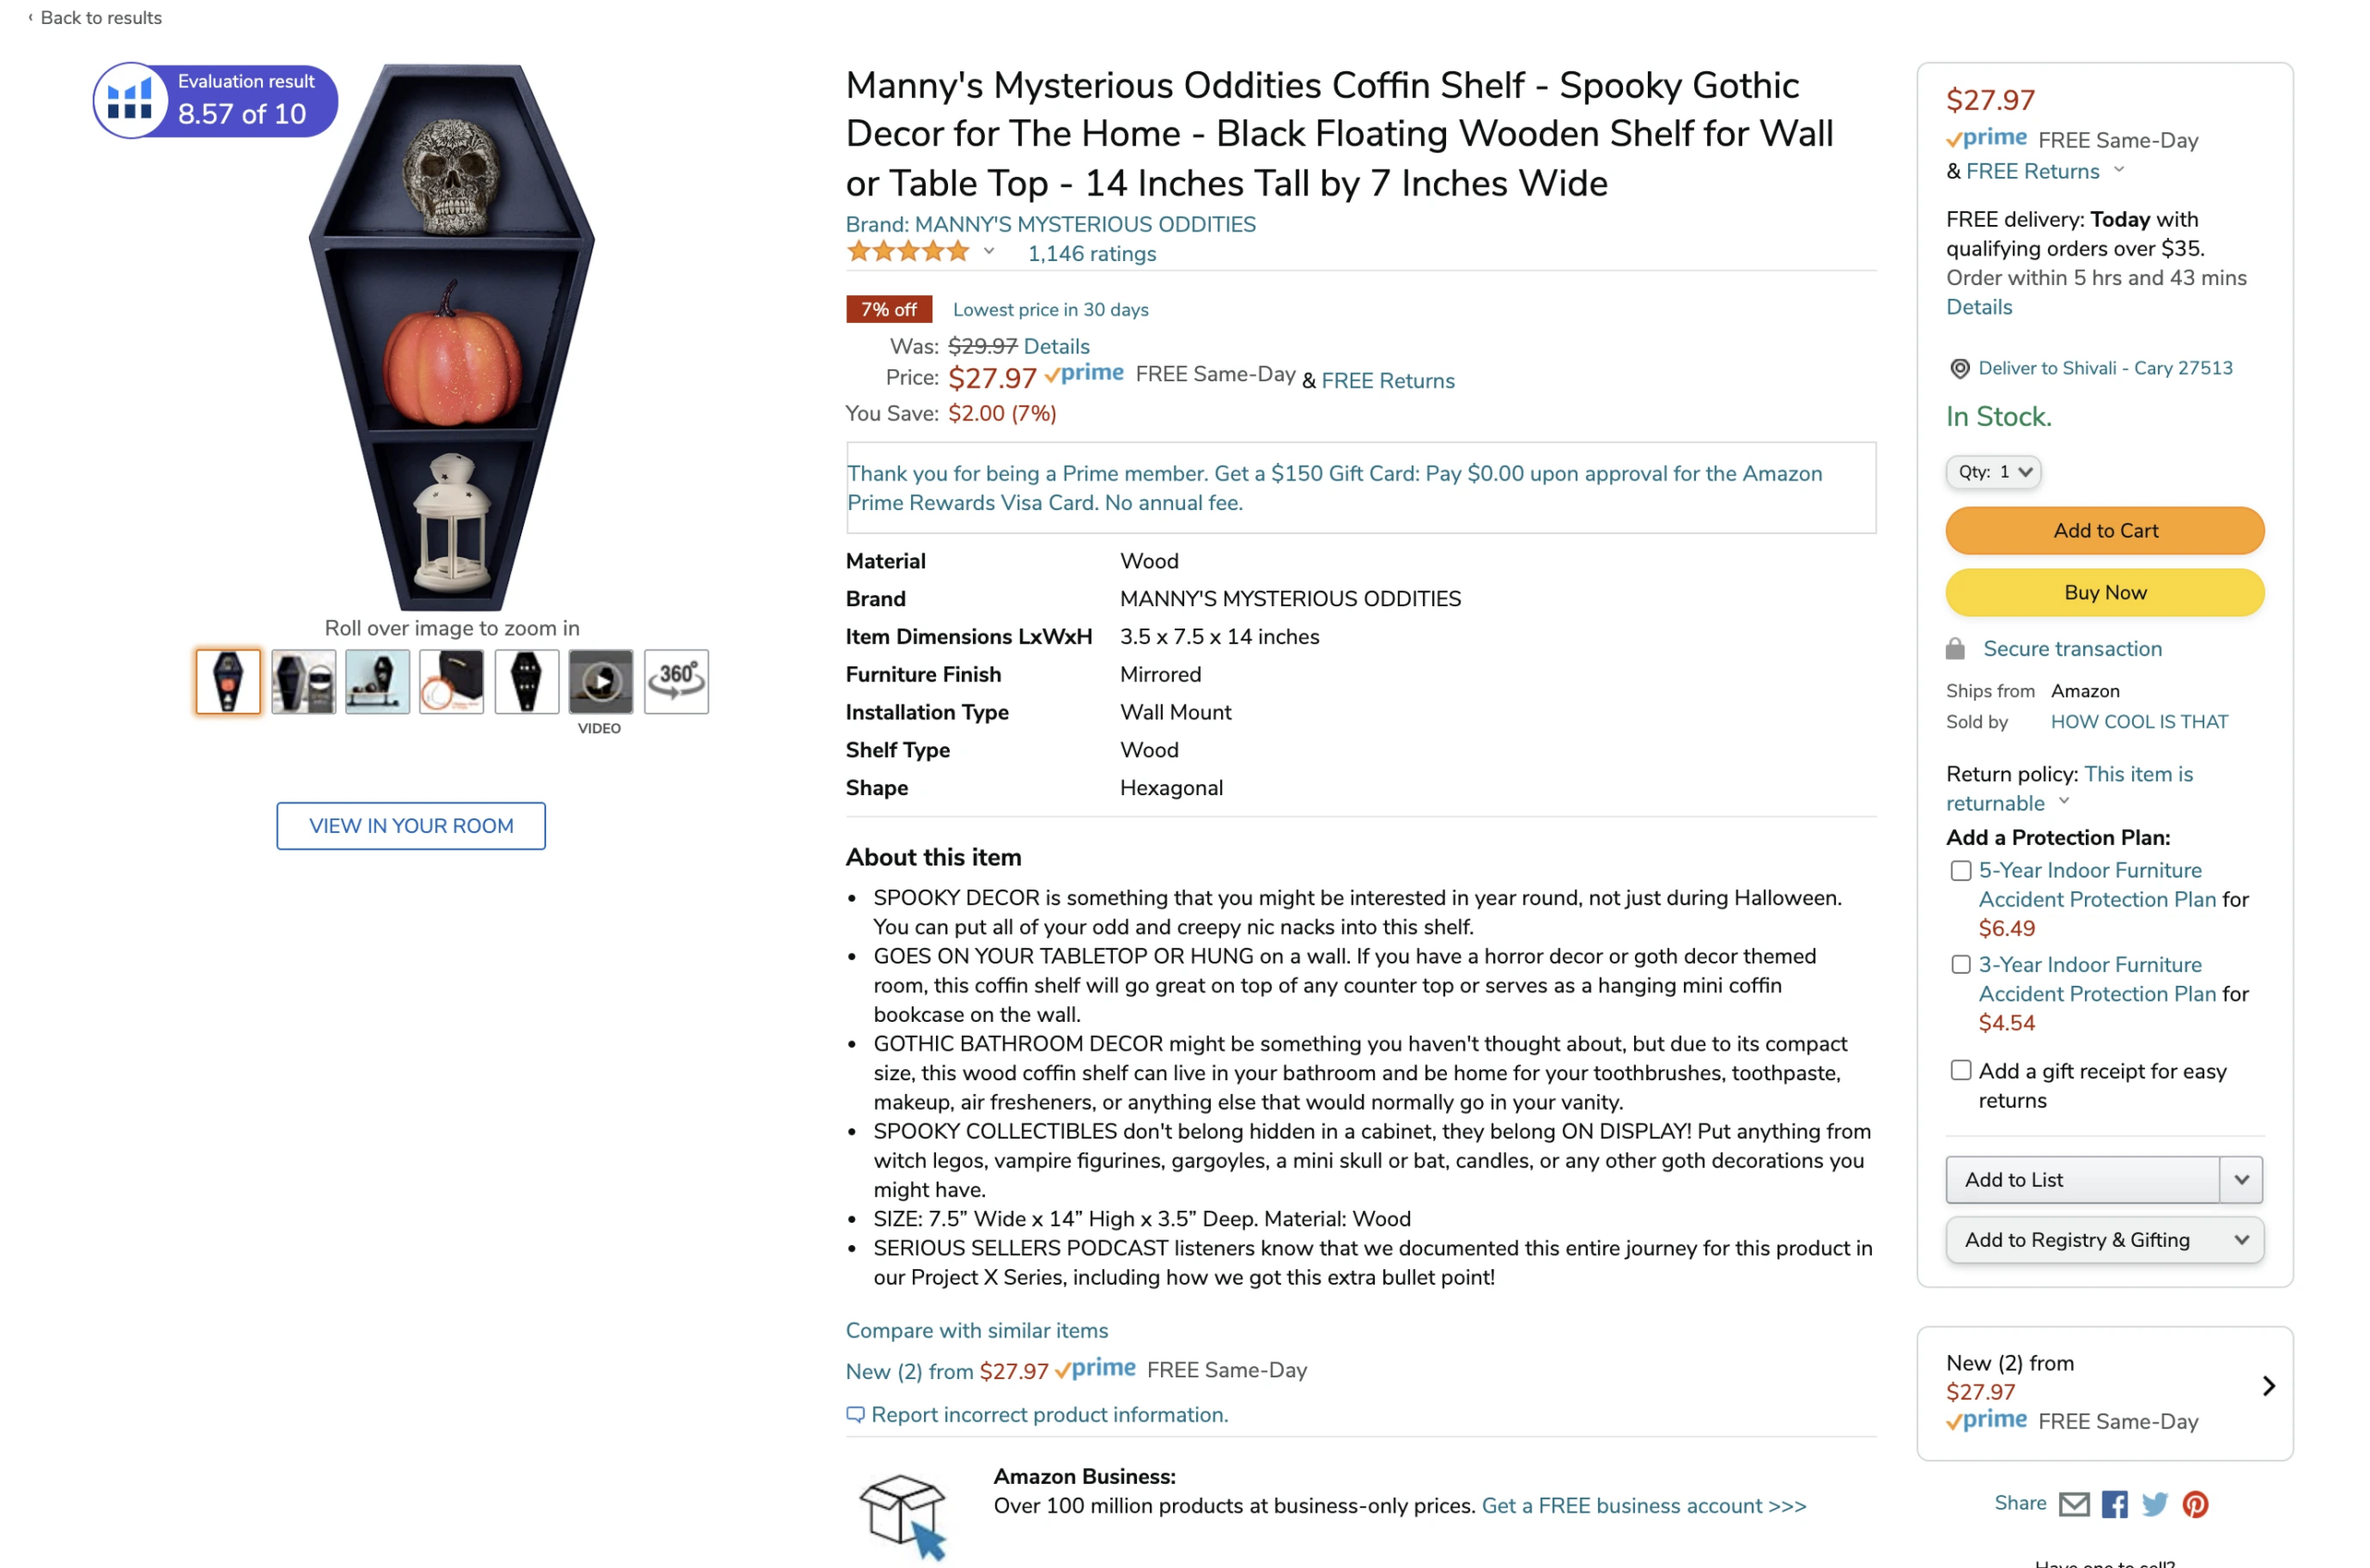Open the Qty quantity dropdown
The image size is (2370, 1568).
(1993, 472)
